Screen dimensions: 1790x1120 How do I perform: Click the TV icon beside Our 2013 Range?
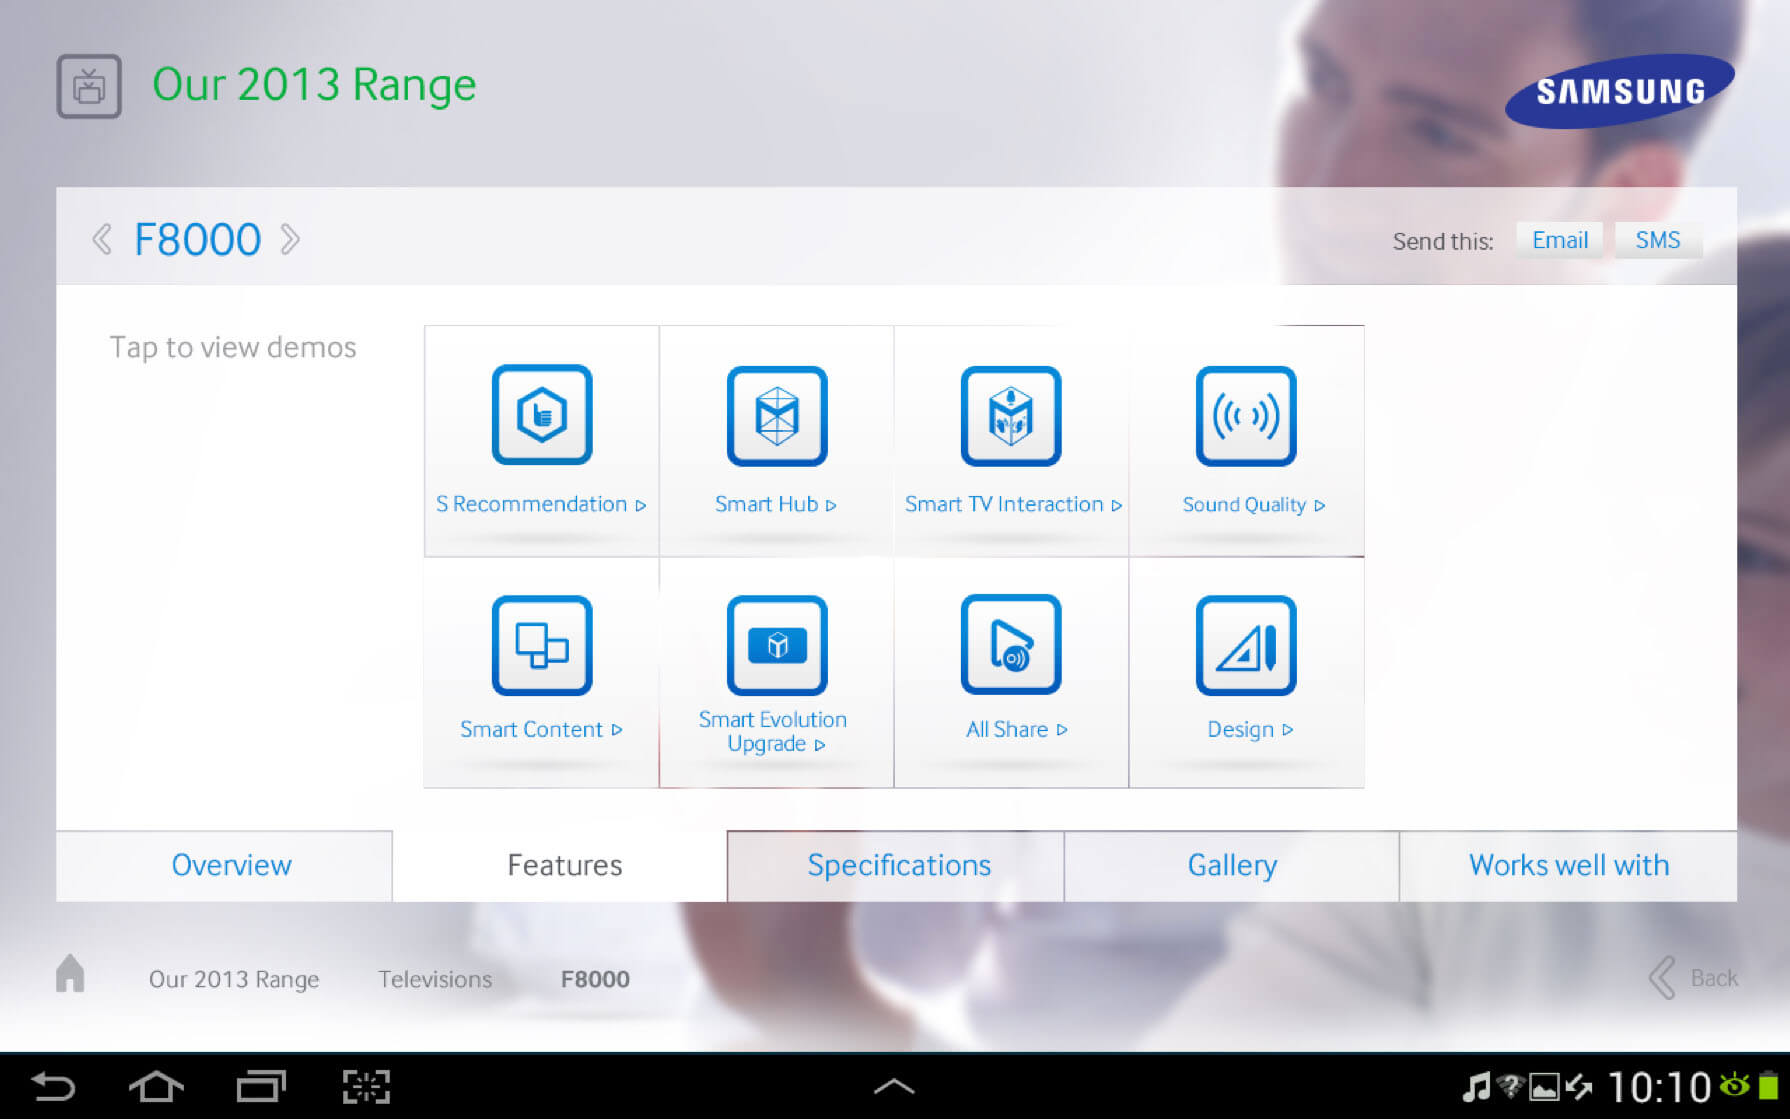(x=89, y=87)
